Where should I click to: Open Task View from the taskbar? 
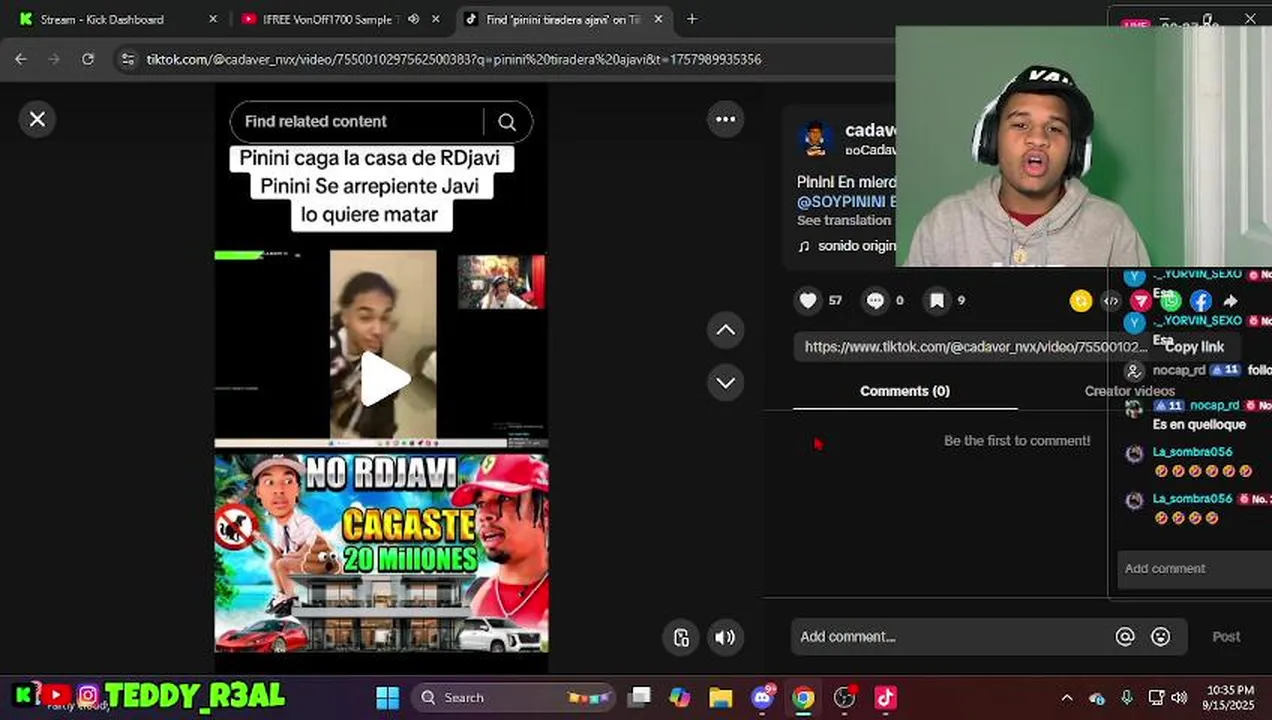click(x=639, y=698)
